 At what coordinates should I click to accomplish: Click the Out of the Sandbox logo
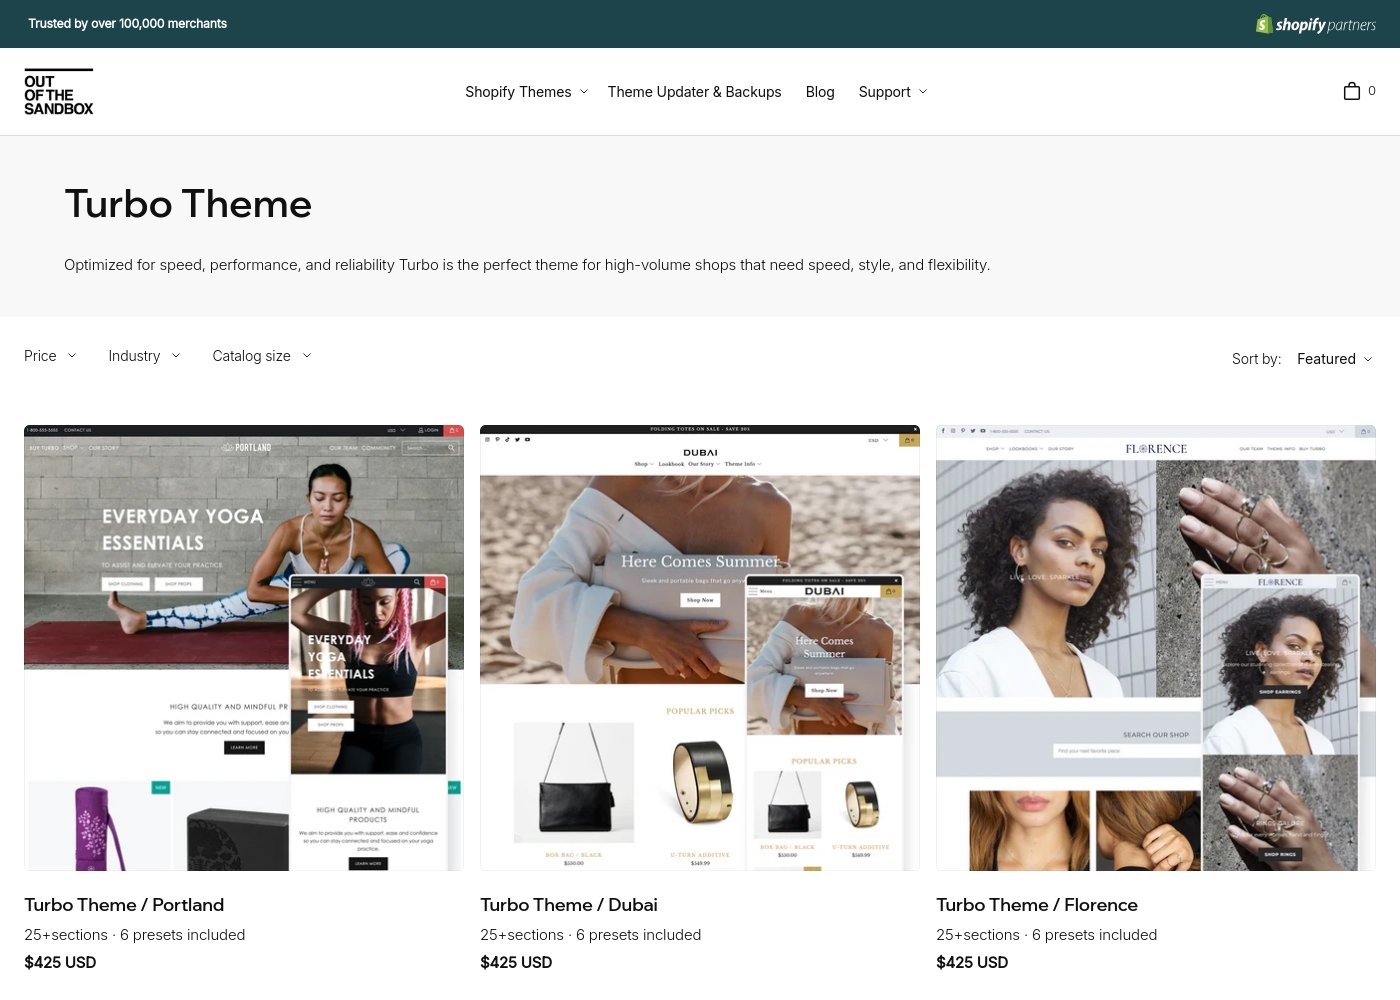click(x=58, y=91)
